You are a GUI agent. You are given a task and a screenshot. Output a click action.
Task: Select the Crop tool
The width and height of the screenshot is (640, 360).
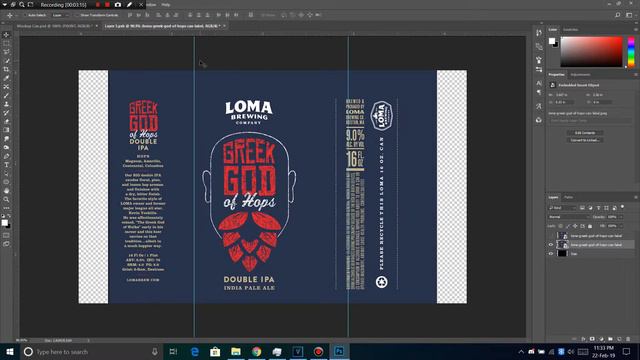coord(6,69)
